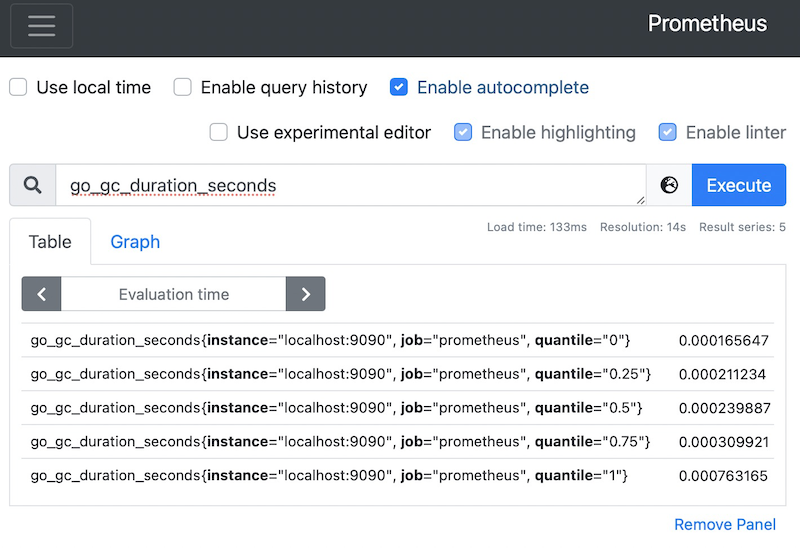Click the Evaluation time input field

click(x=173, y=294)
